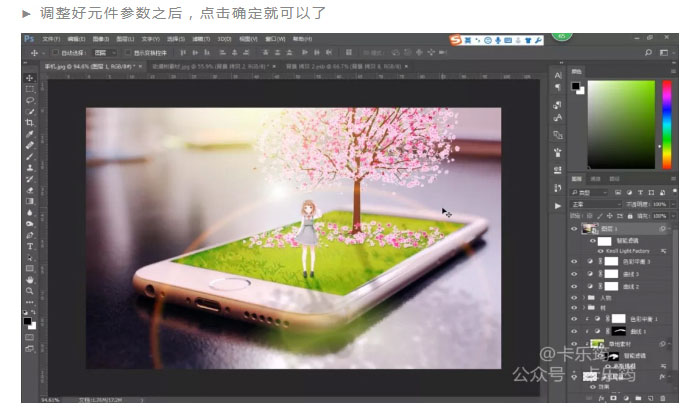The width and height of the screenshot is (700, 409).
Task: Select the Move tool in toolbox
Action: pyautogui.click(x=29, y=77)
